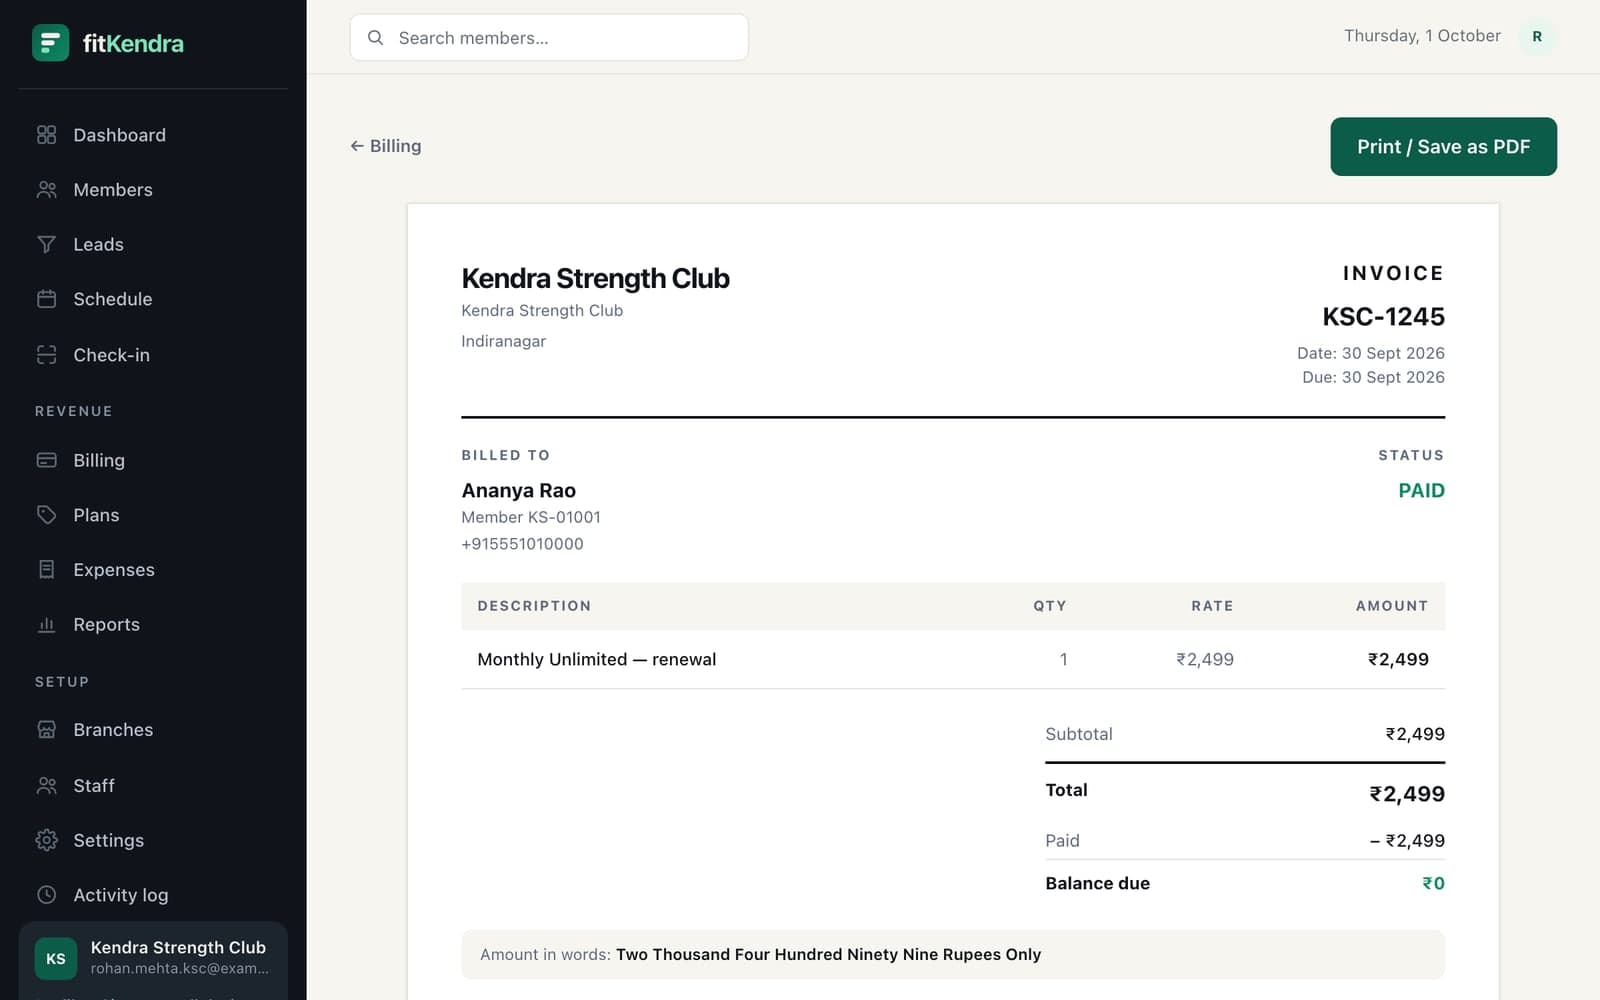Click the Schedule calendar icon
This screenshot has height=1000, width=1600.
pyautogui.click(x=46, y=299)
